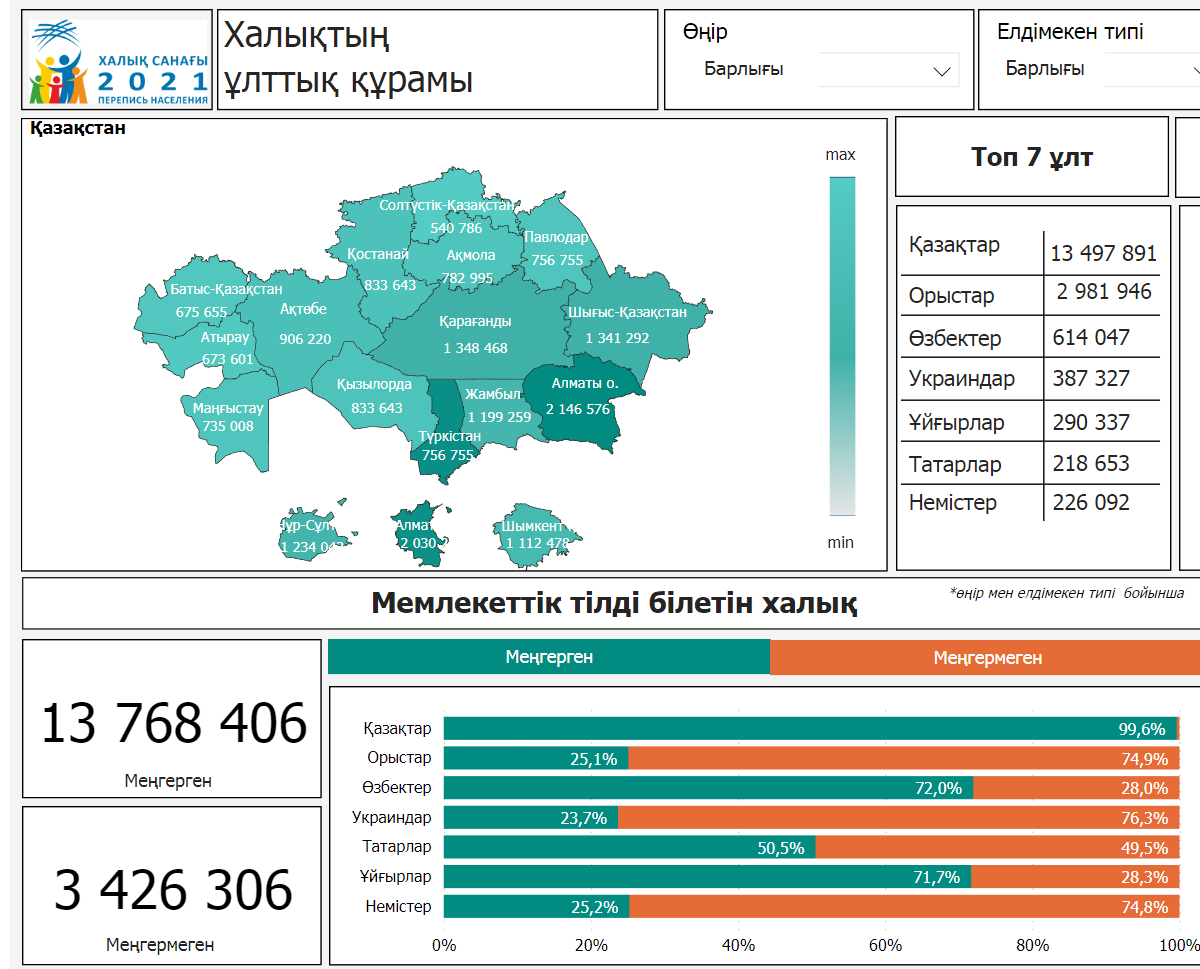Select Маңғыстау region on the map
The height and width of the screenshot is (969, 1200).
pyautogui.click(x=226, y=420)
